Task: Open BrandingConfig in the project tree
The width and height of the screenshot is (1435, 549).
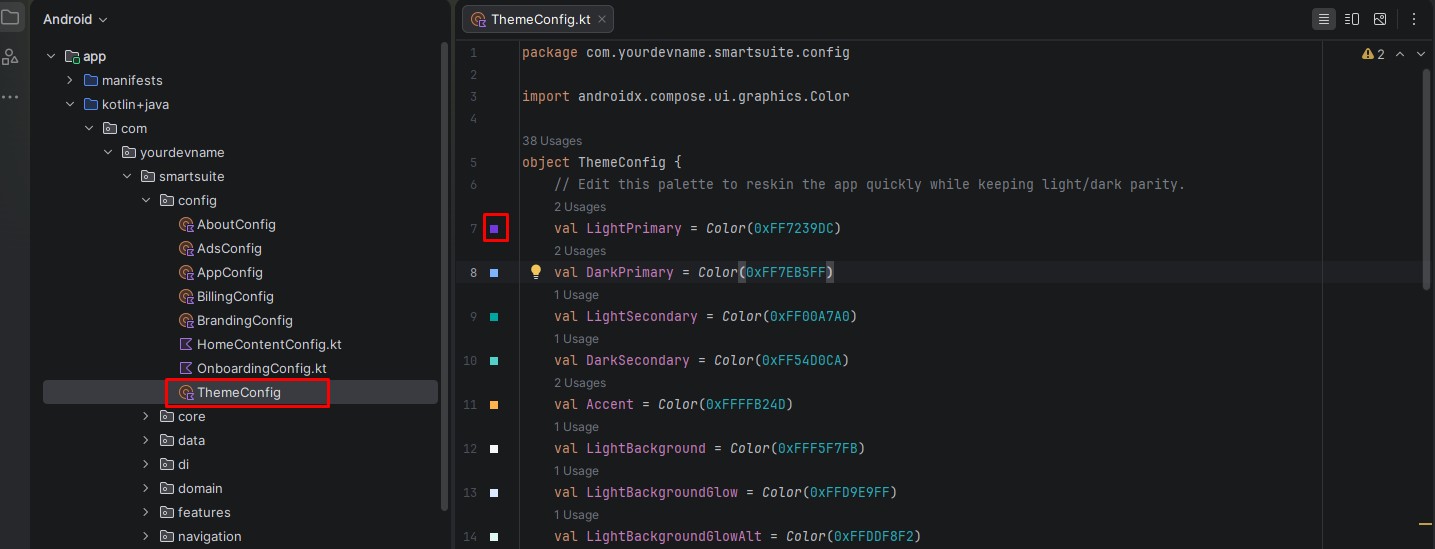Action: [x=245, y=321]
